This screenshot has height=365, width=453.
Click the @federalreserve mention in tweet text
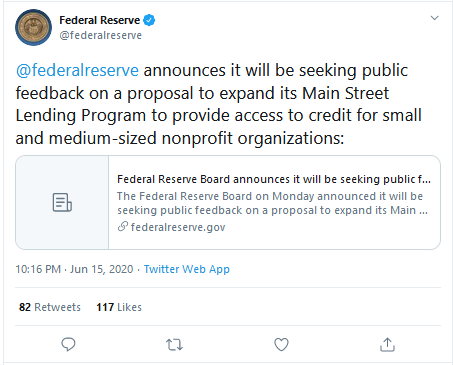77,70
